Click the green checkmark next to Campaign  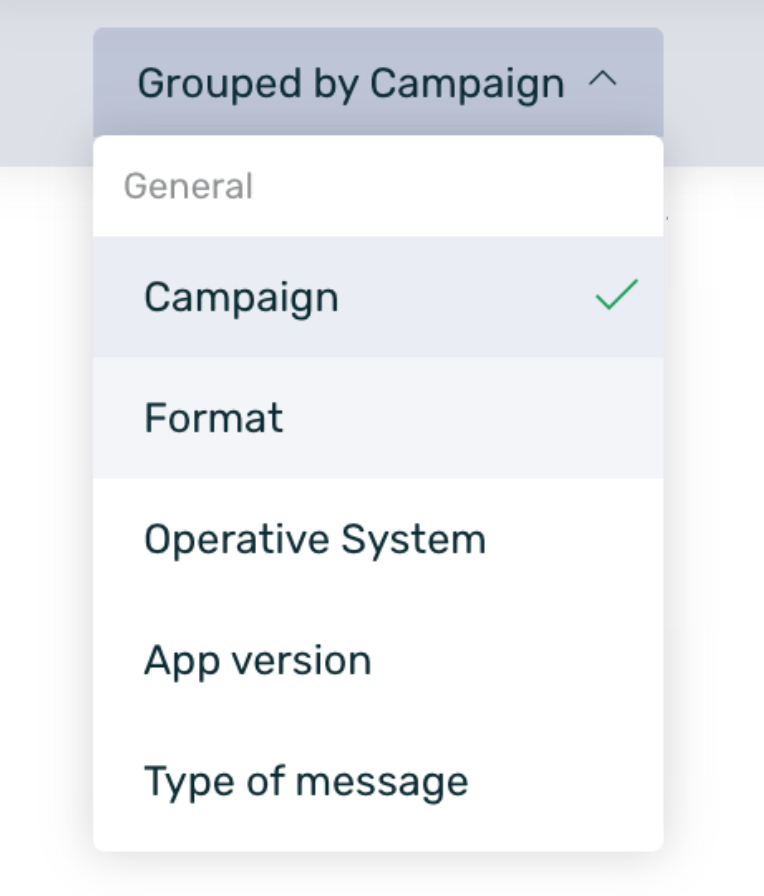(x=616, y=296)
